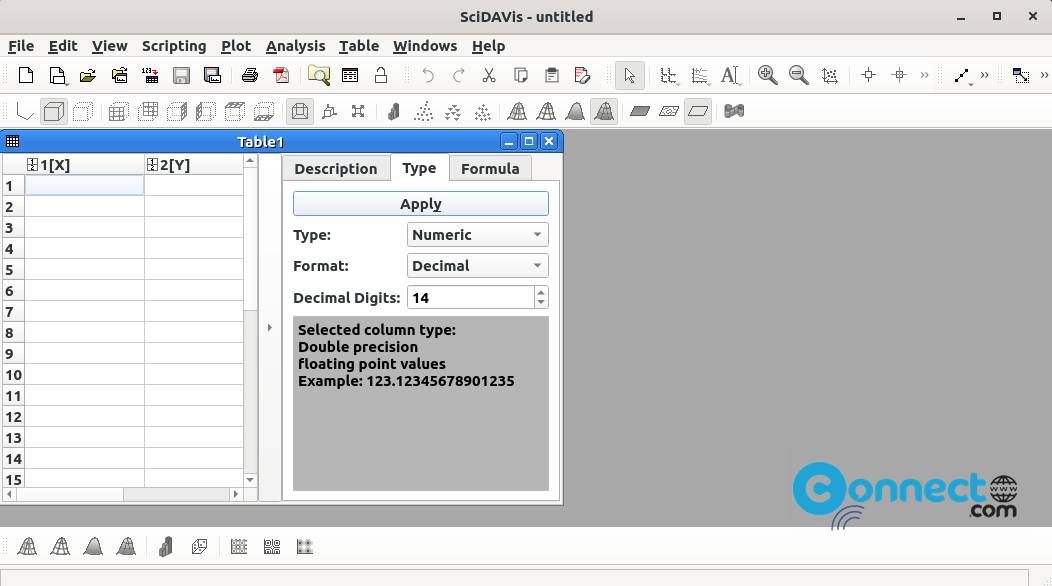Open the Type dropdown showing Numeric
Screen dimensions: 1052x586
click(x=477, y=235)
